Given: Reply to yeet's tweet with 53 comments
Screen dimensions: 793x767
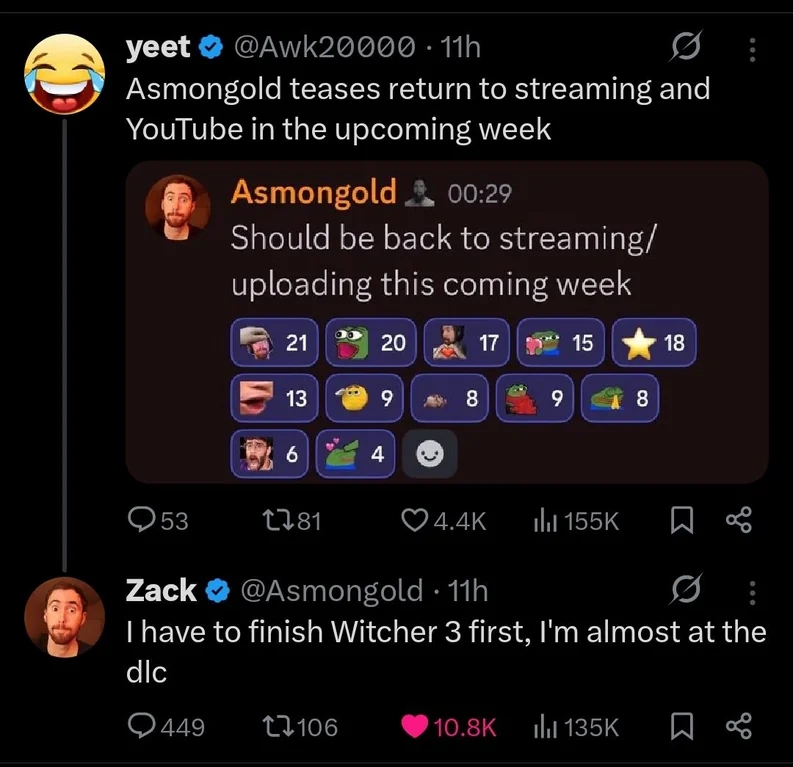Looking at the screenshot, I should click(x=158, y=521).
